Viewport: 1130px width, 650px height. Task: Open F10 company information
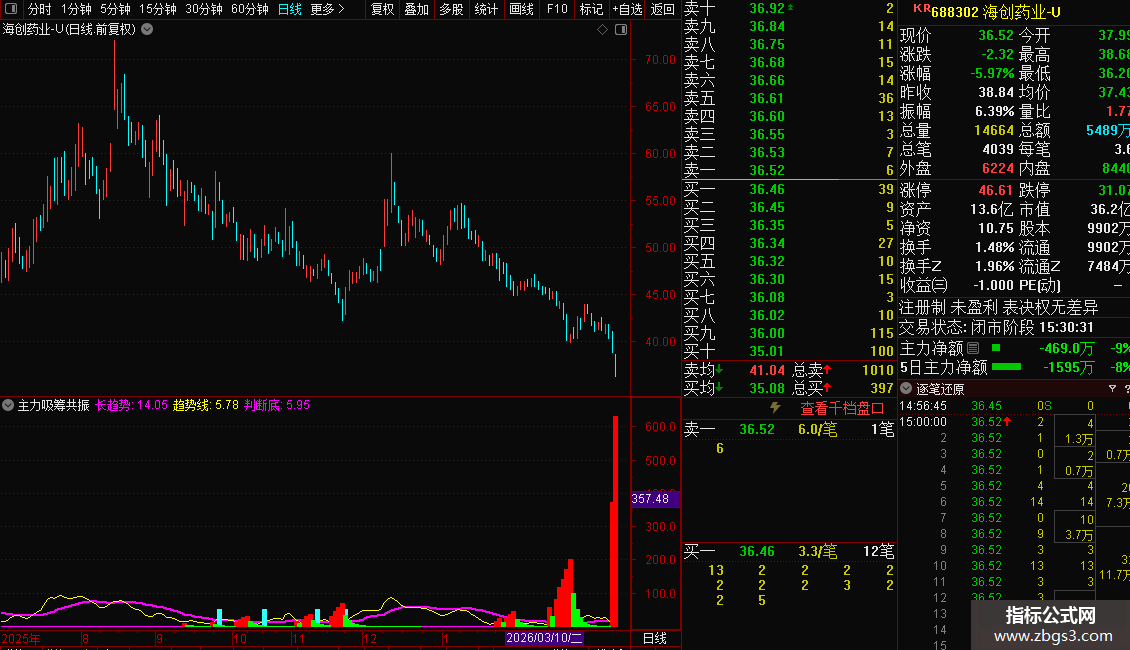557,9
